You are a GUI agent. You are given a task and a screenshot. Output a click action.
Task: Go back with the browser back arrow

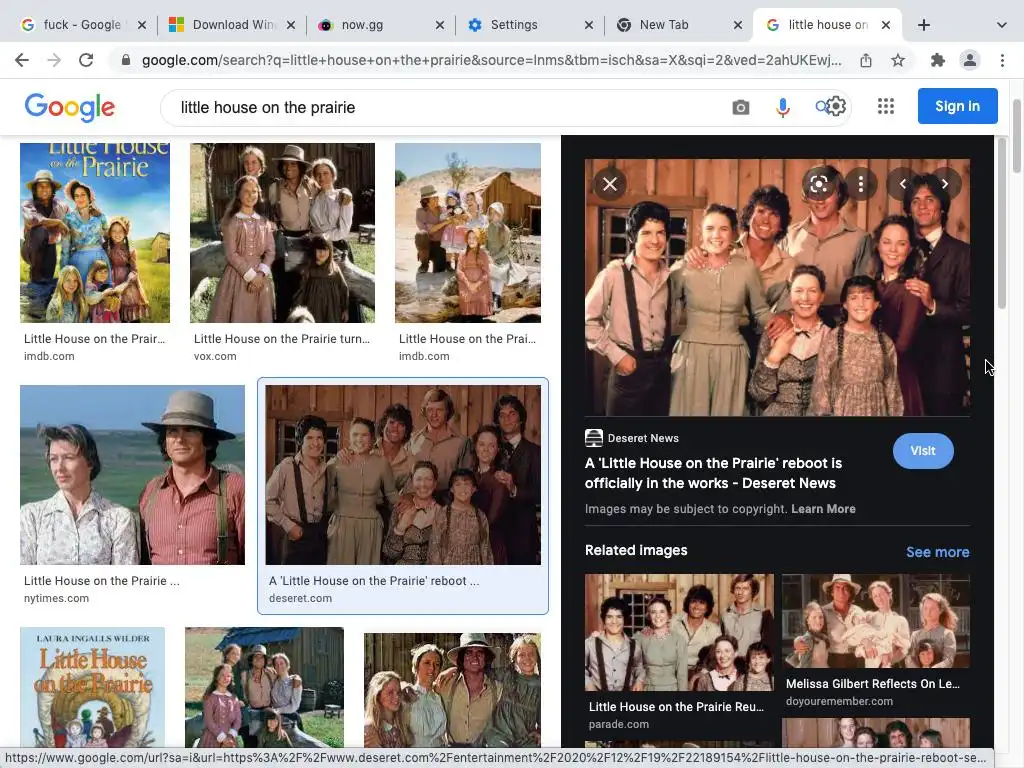[x=22, y=60]
